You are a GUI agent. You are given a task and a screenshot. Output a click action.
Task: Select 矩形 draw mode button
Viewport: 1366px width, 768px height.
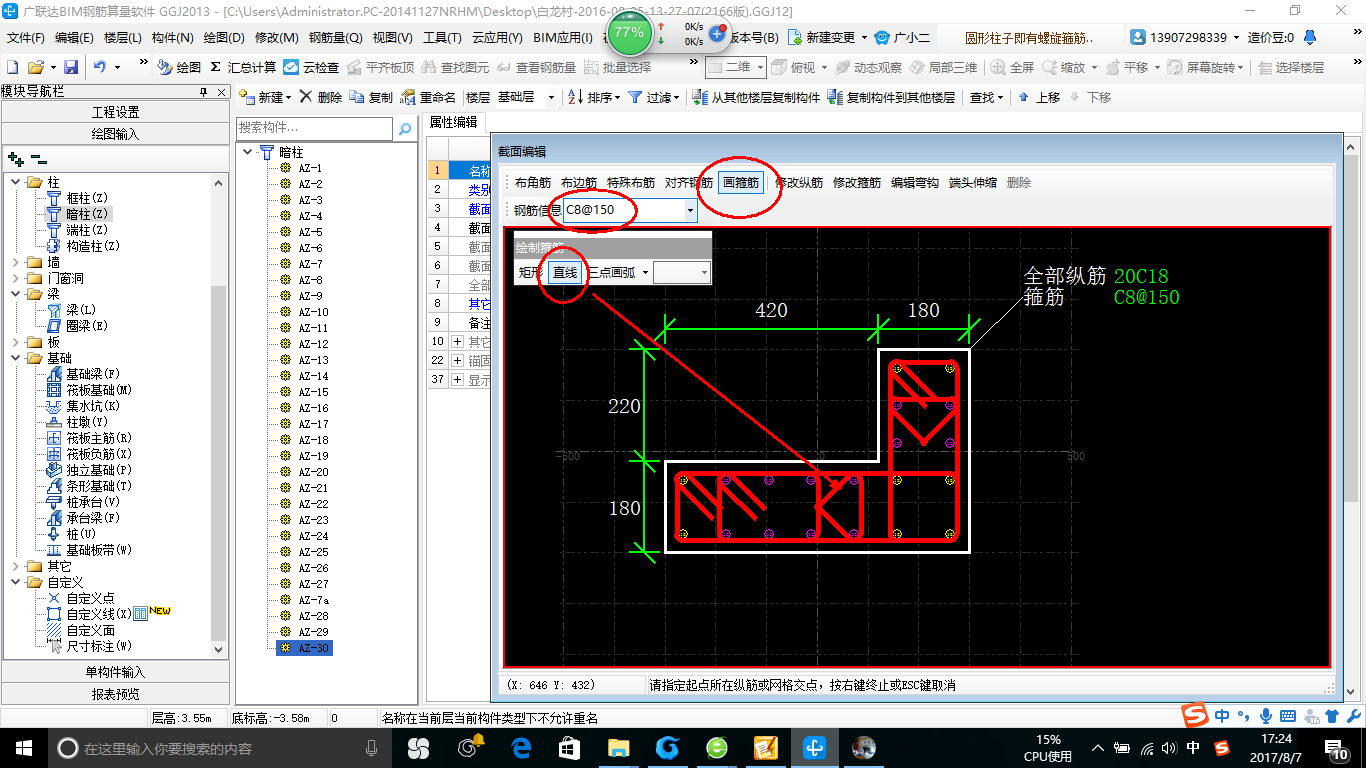point(531,272)
